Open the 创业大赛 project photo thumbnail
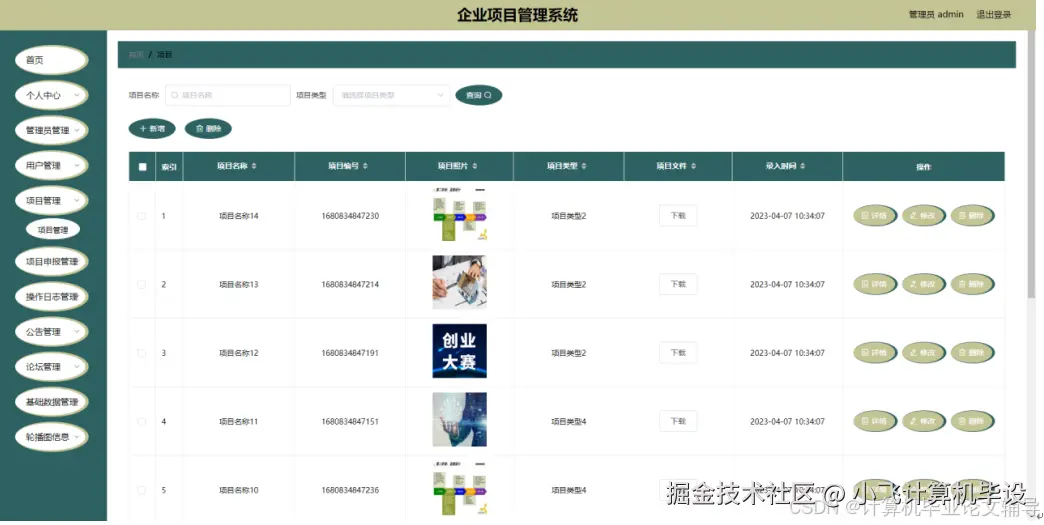The width and height of the screenshot is (1044, 525). [459, 351]
